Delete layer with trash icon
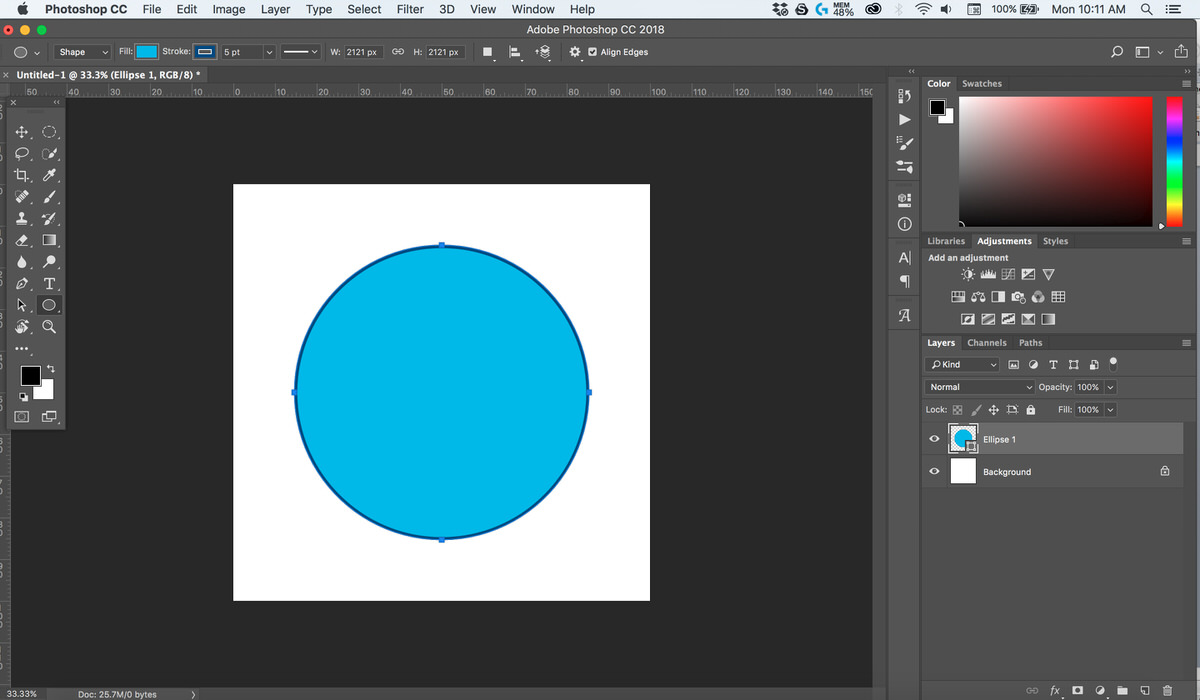The image size is (1200, 700). click(x=1167, y=690)
